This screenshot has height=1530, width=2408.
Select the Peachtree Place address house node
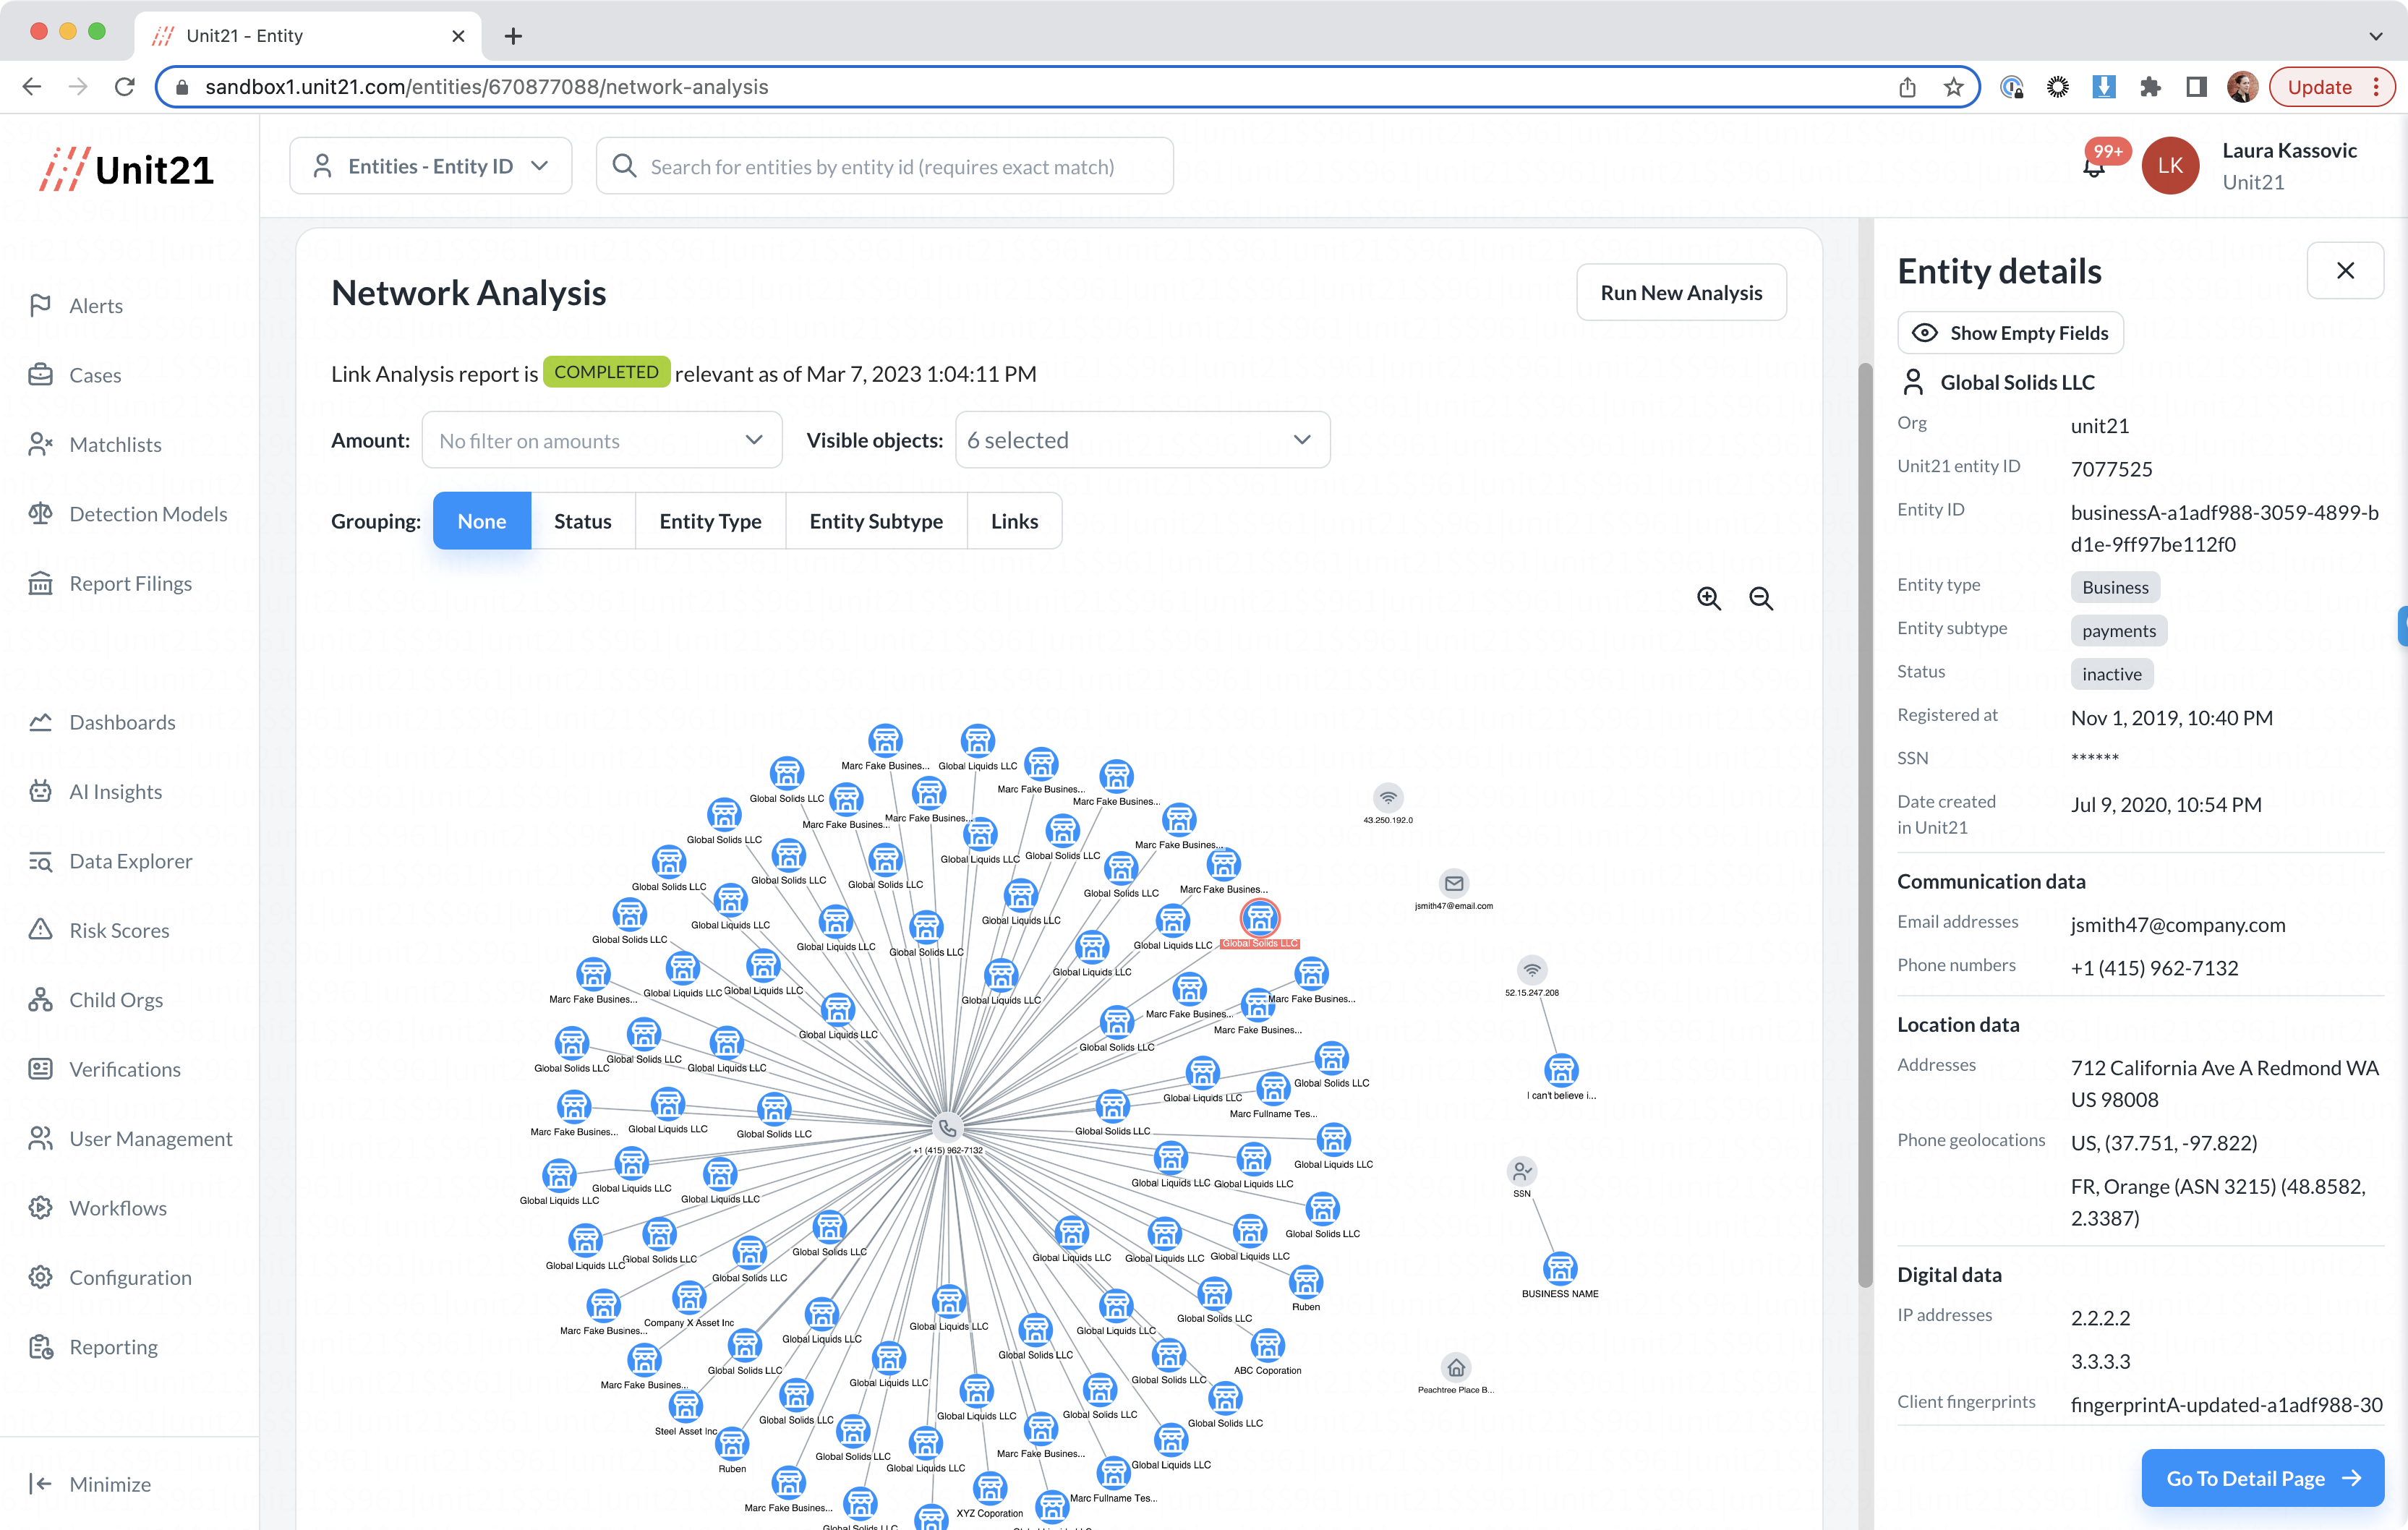[1456, 1367]
